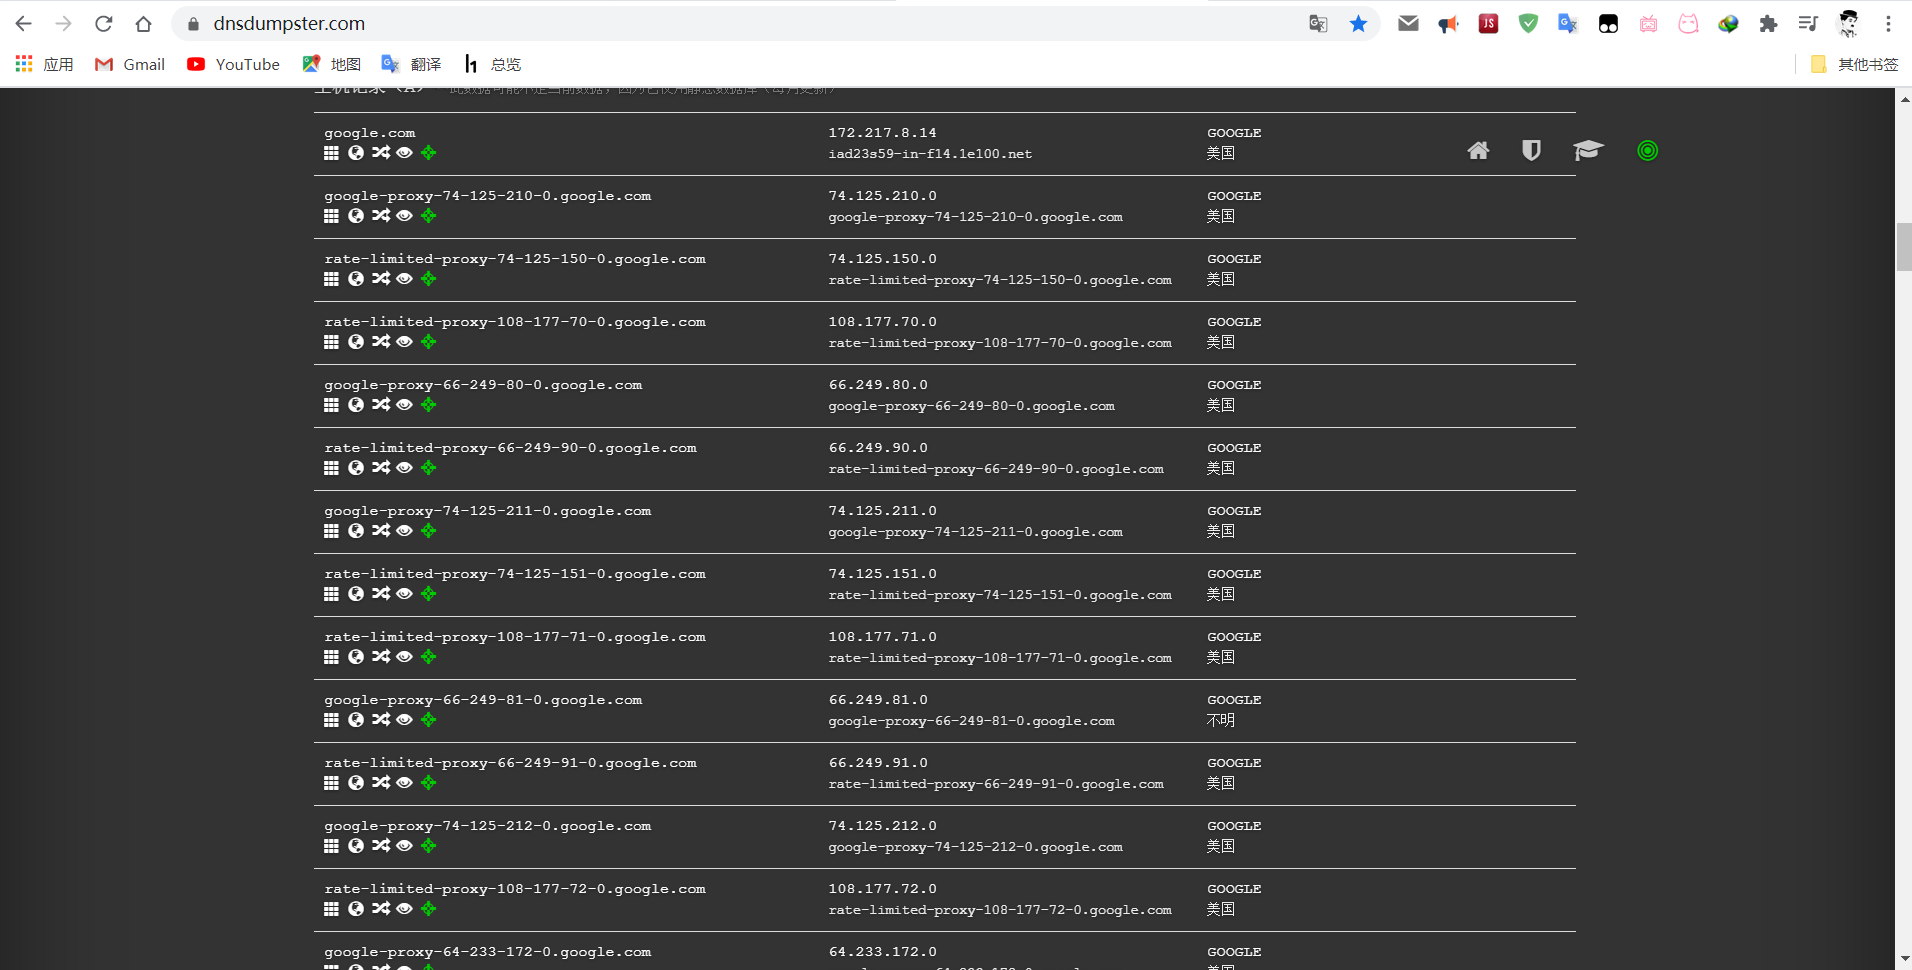Image resolution: width=1912 pixels, height=970 pixels.
Task: Click the scrollbar down arrow
Action: 1904,960
